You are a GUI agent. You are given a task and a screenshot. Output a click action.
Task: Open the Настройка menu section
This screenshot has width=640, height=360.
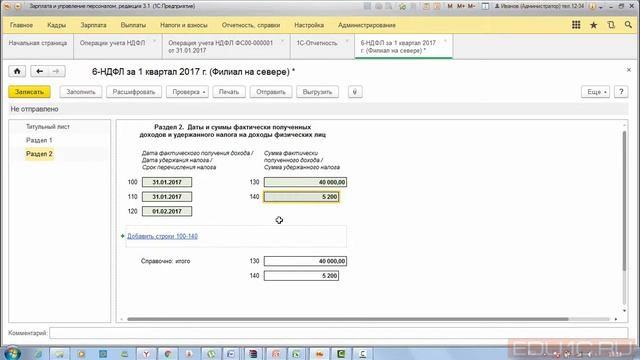pyautogui.click(x=309, y=25)
